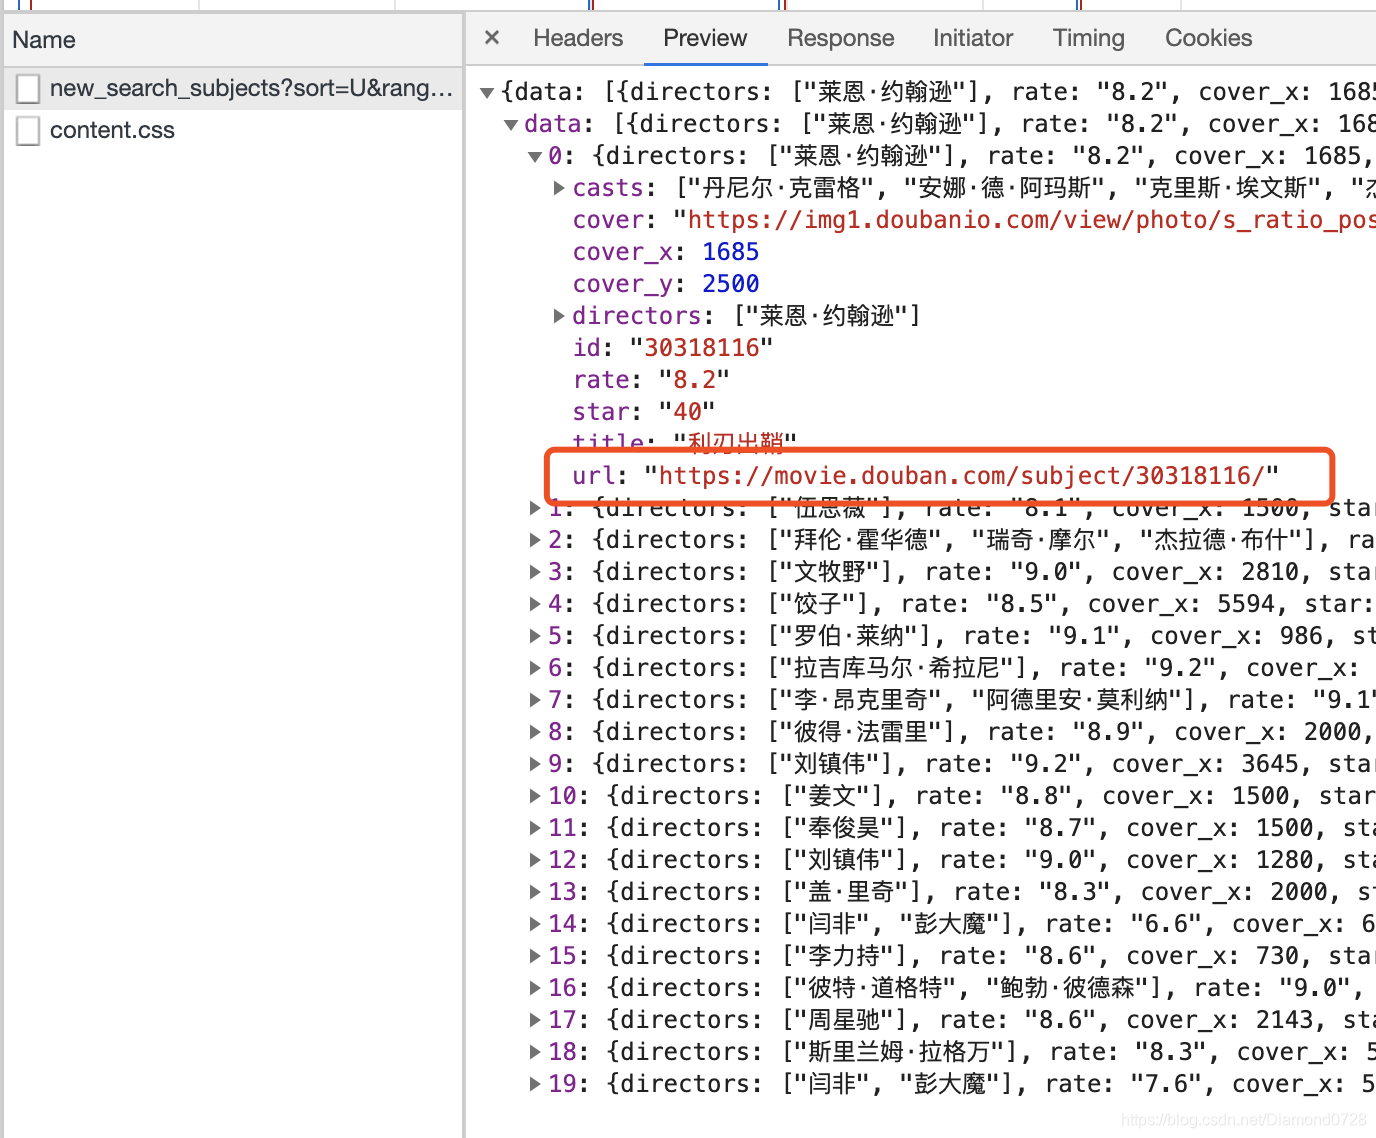Screen dimensions: 1376x1138
Task: Expand array item 12
Action: [536, 860]
